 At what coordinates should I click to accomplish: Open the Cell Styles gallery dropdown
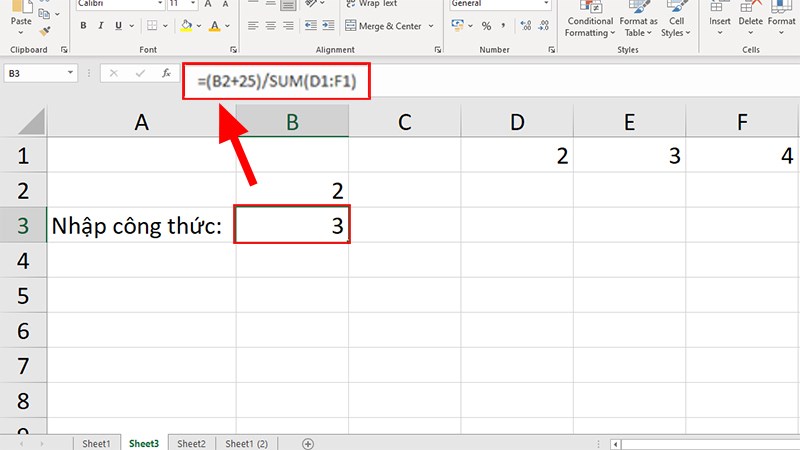[x=677, y=26]
